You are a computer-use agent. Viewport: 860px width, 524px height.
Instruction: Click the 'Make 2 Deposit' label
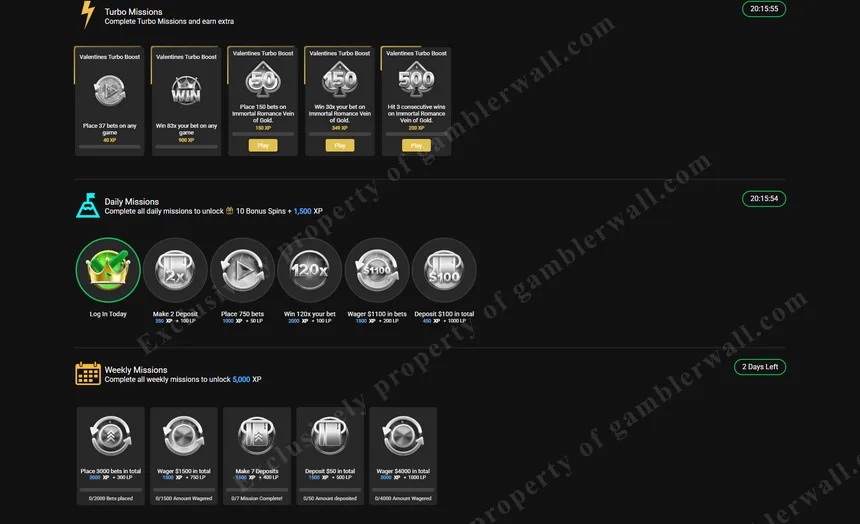click(176, 314)
